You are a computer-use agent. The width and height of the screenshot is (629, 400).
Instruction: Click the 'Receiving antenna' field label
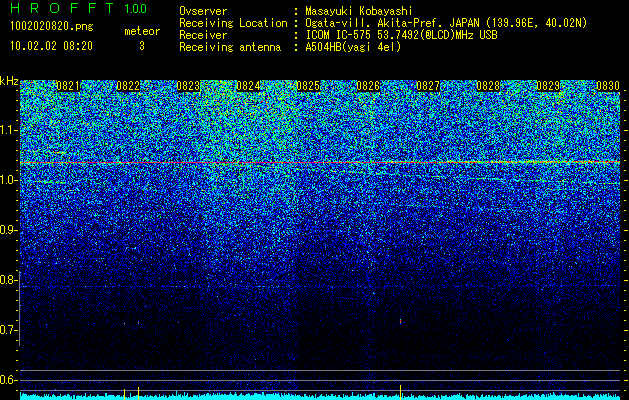(230, 47)
